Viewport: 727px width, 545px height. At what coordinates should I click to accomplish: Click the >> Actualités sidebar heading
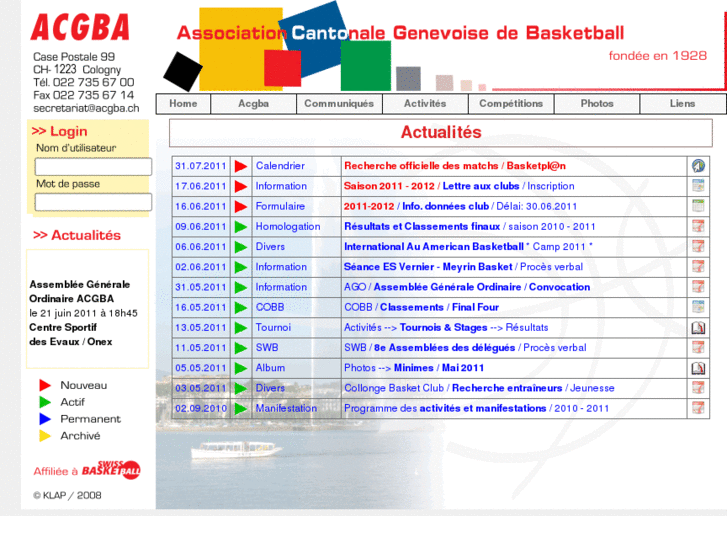click(x=77, y=235)
